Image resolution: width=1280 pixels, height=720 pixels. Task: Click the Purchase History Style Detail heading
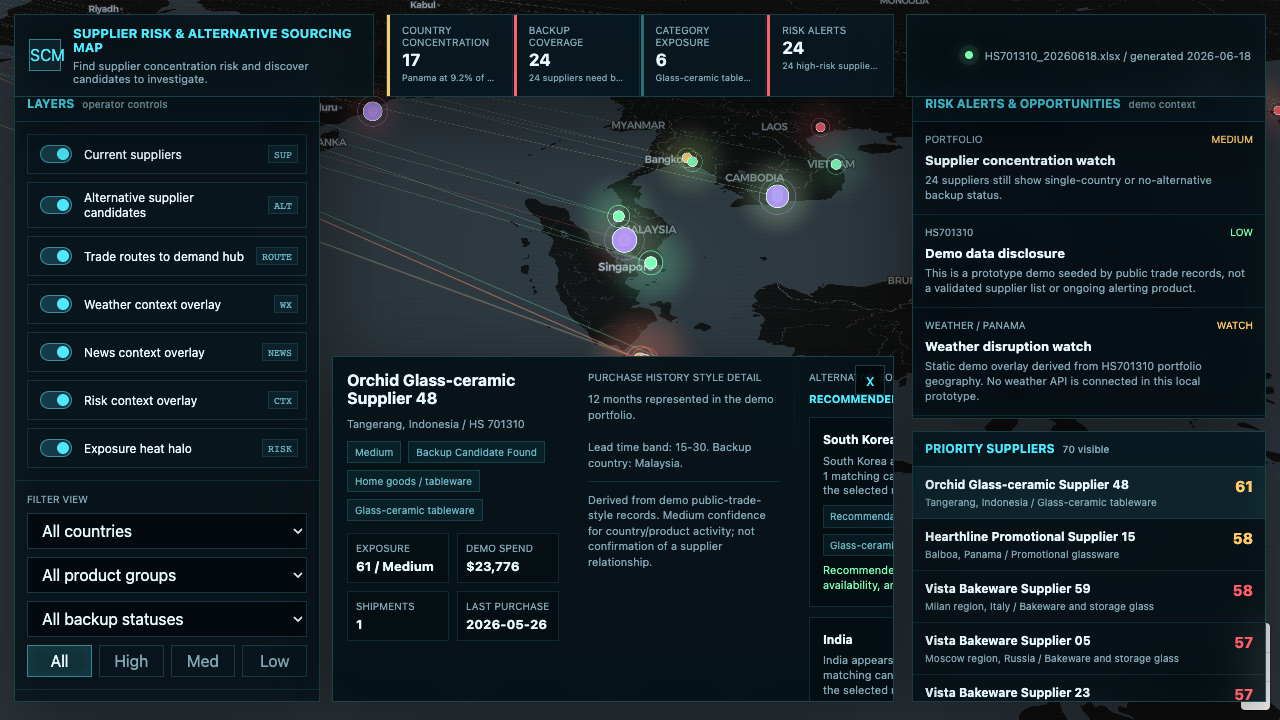(x=674, y=378)
